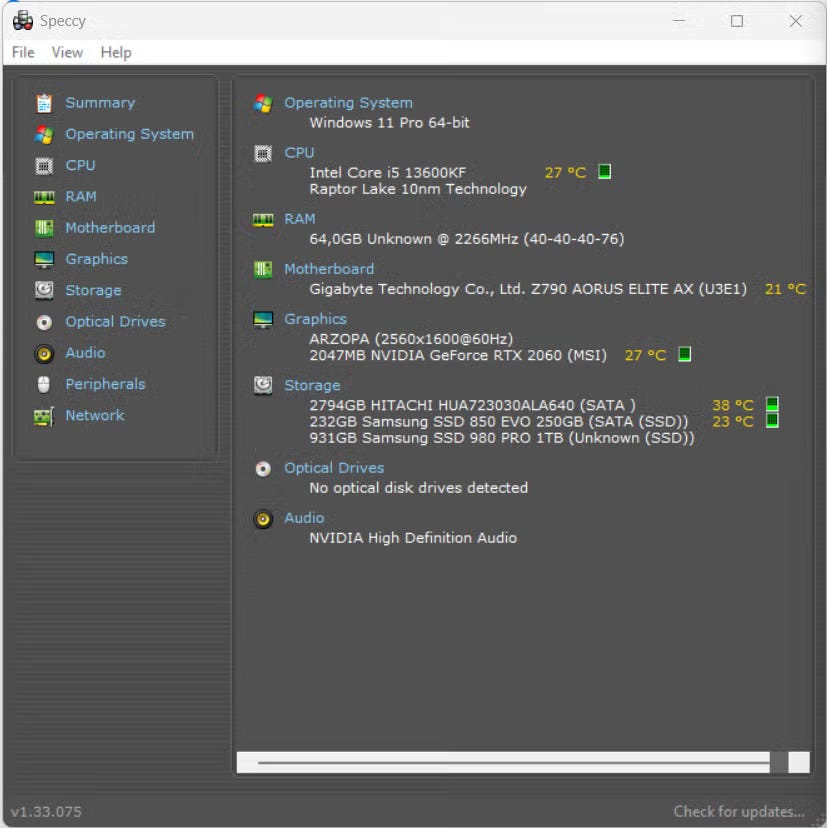
Task: Click 'NVIDIA High Definition Audio' text
Action: 413,538
